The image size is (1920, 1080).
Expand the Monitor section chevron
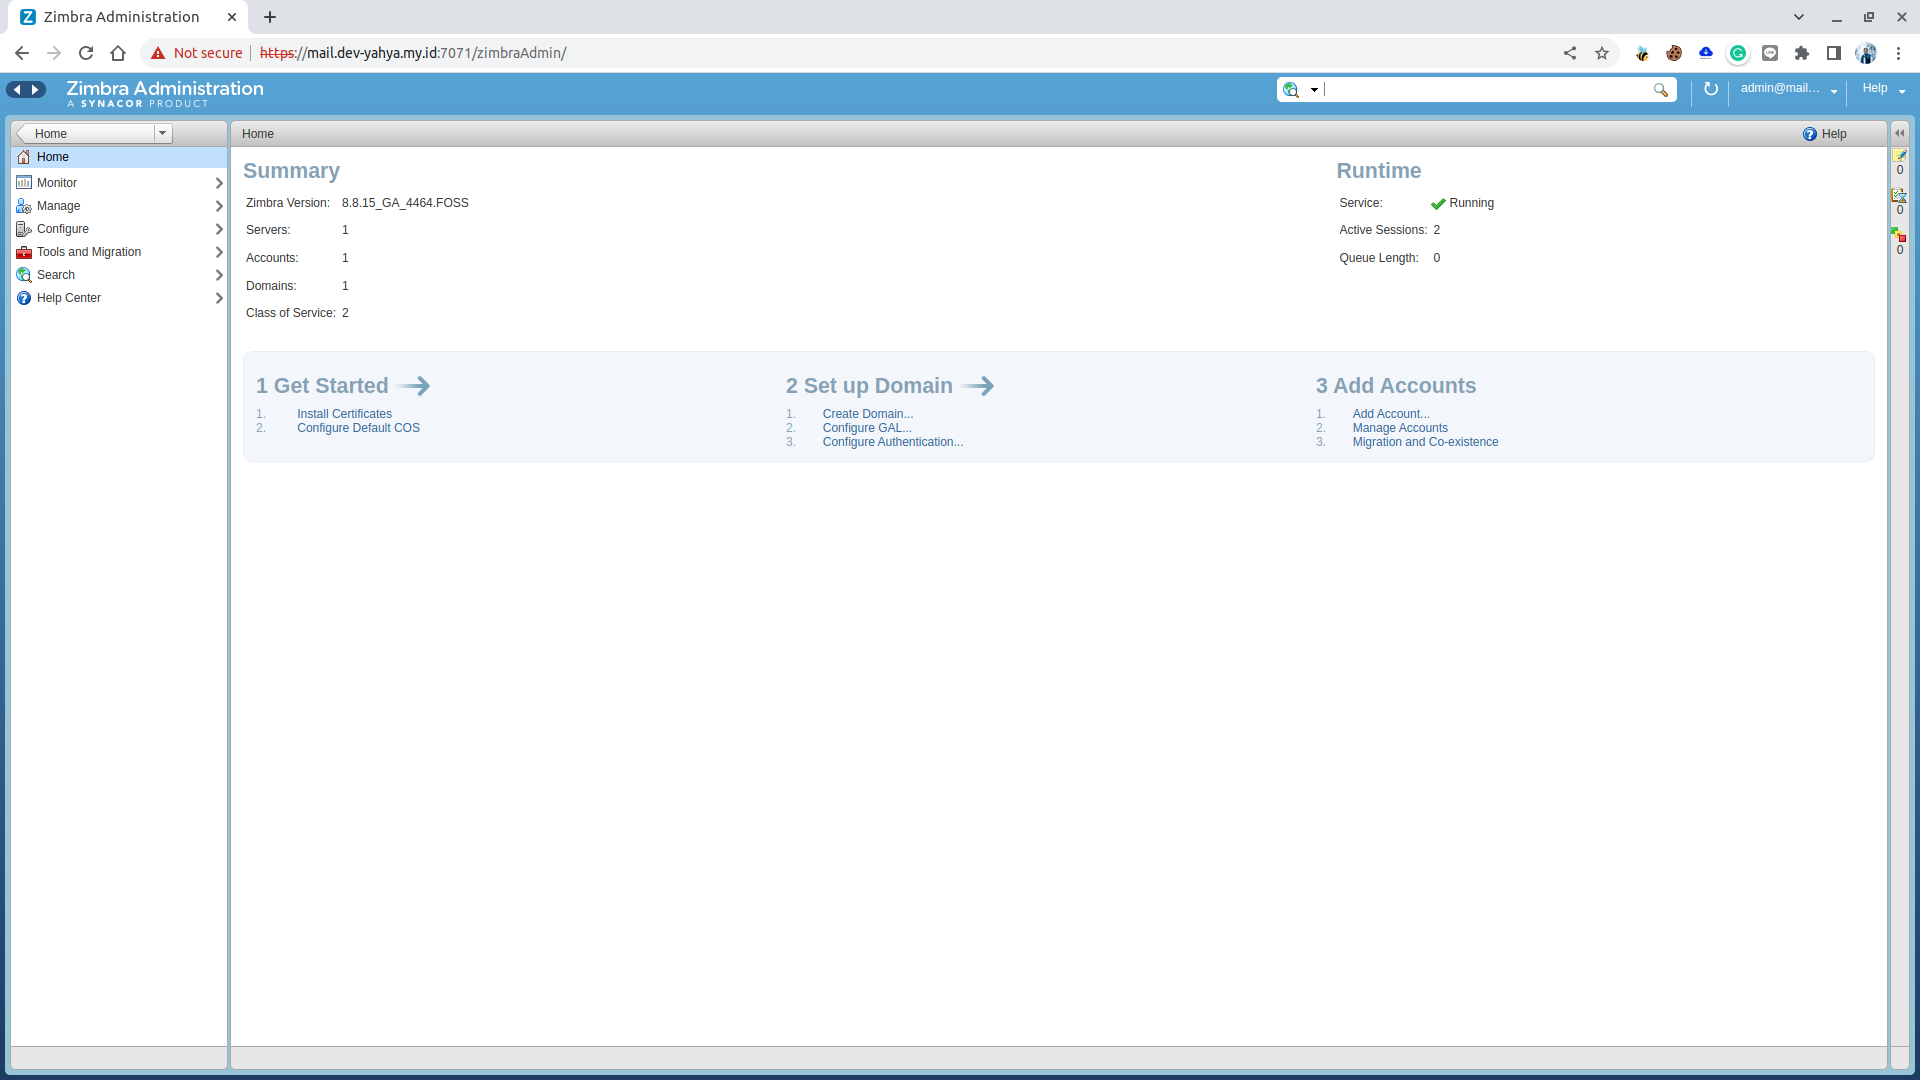[x=219, y=183]
